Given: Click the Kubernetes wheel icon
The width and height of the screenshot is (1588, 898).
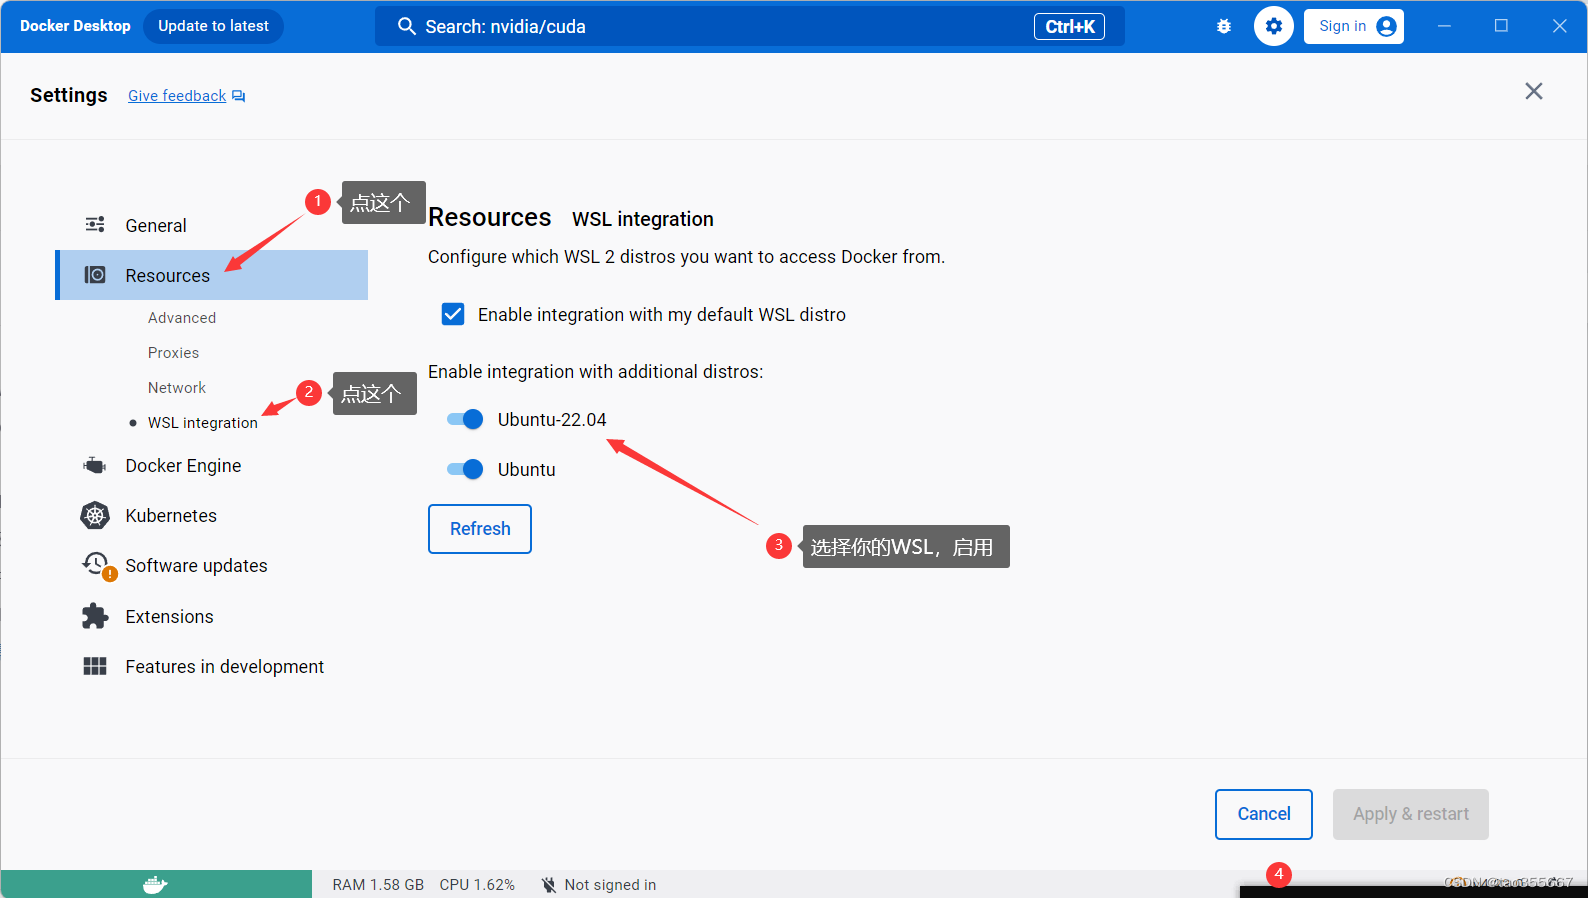Looking at the screenshot, I should pyautogui.click(x=95, y=516).
